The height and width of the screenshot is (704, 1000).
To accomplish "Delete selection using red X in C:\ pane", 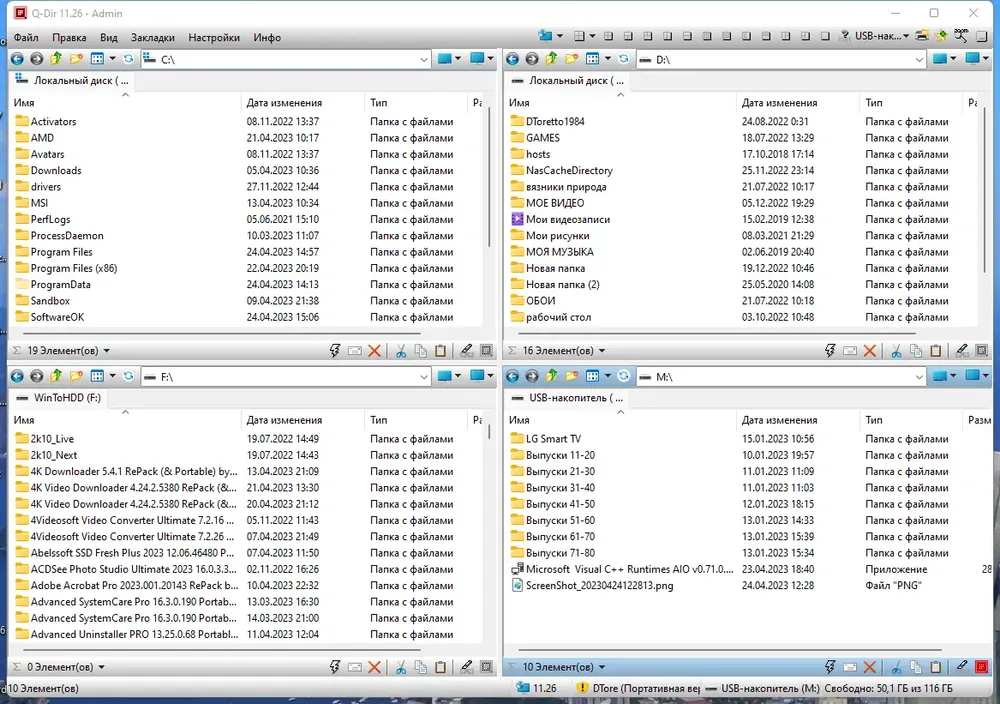I will click(x=374, y=350).
